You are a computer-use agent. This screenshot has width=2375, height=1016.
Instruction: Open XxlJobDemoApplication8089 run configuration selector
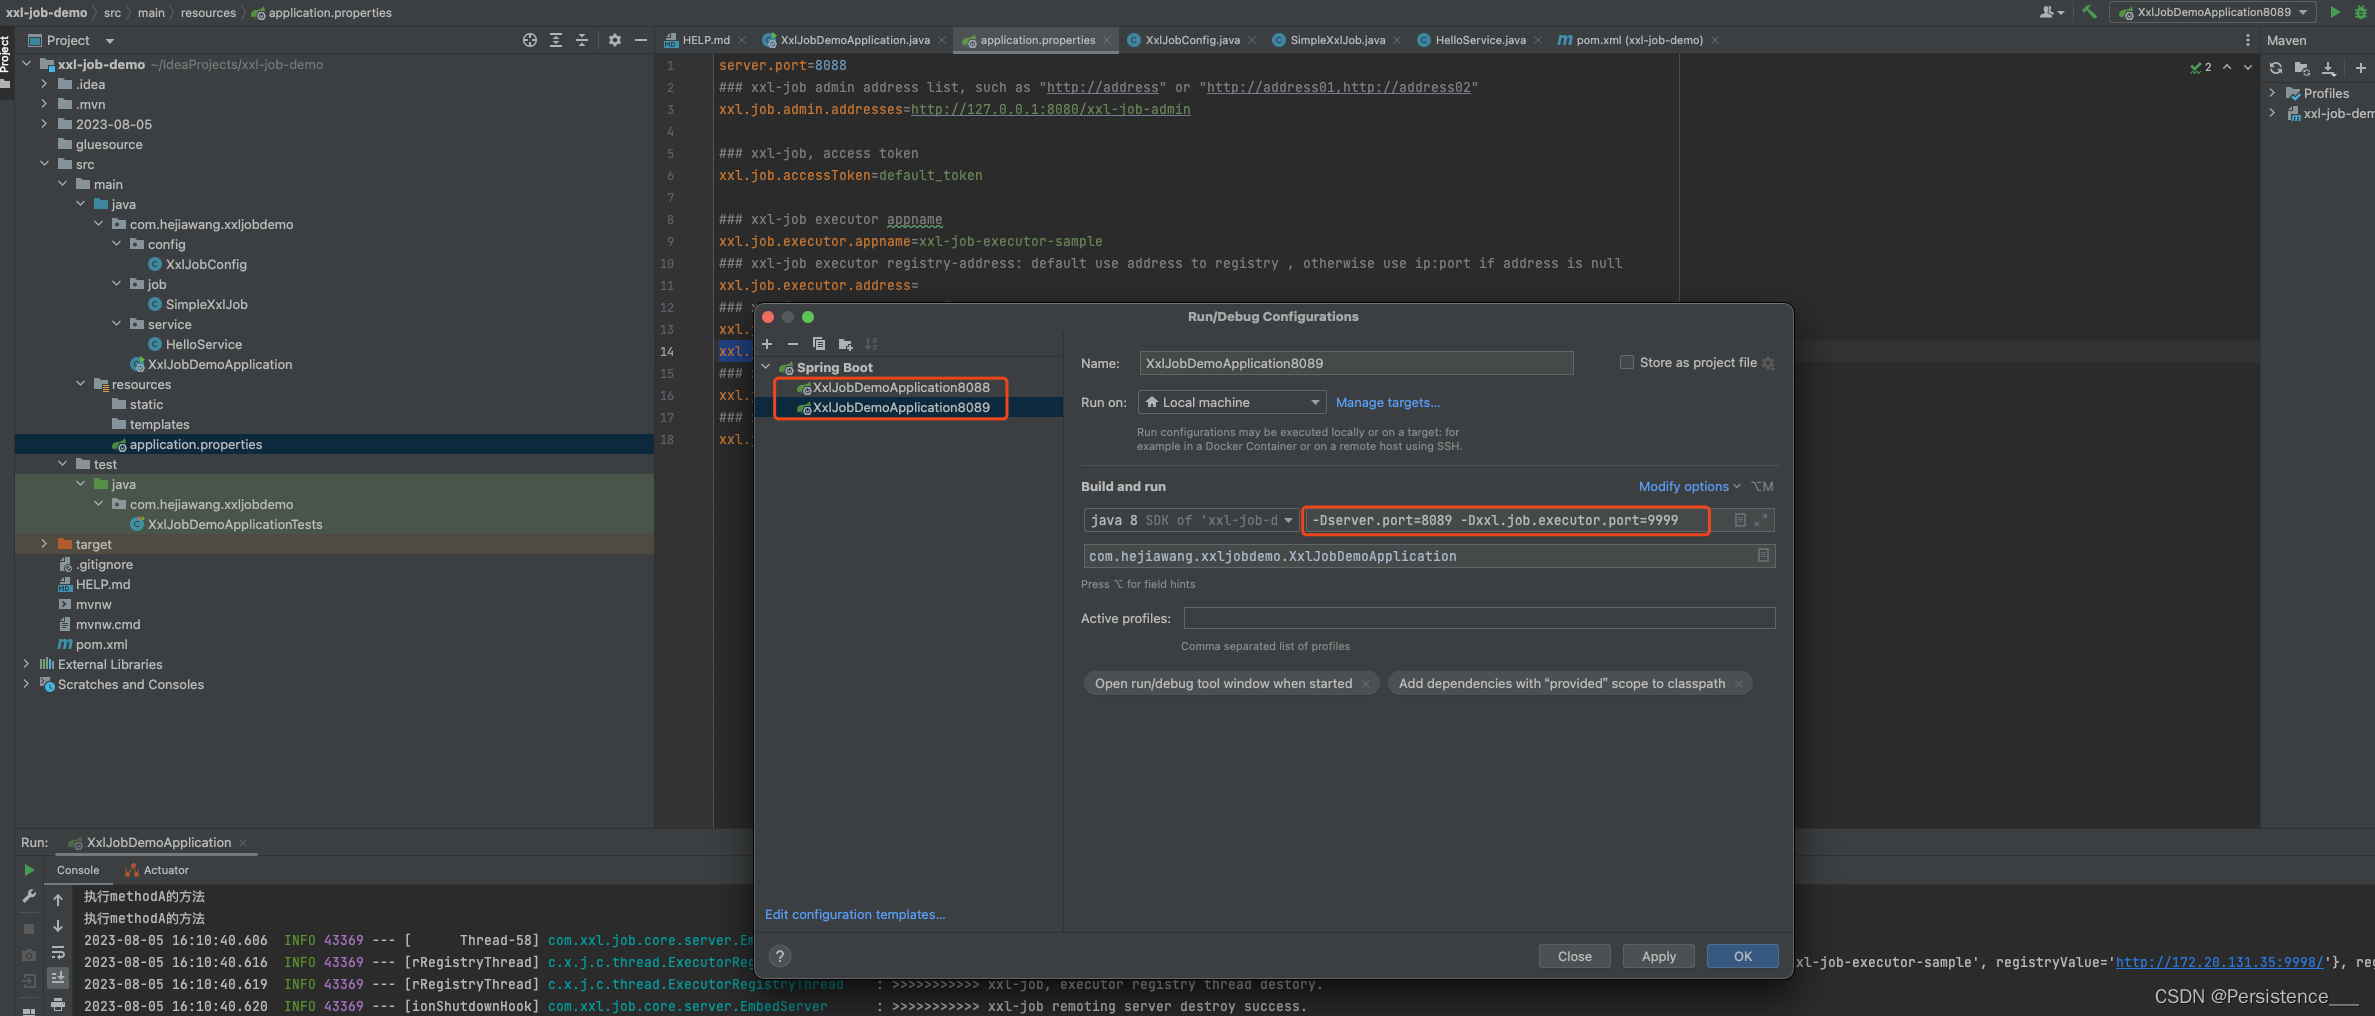pyautogui.click(x=2213, y=12)
